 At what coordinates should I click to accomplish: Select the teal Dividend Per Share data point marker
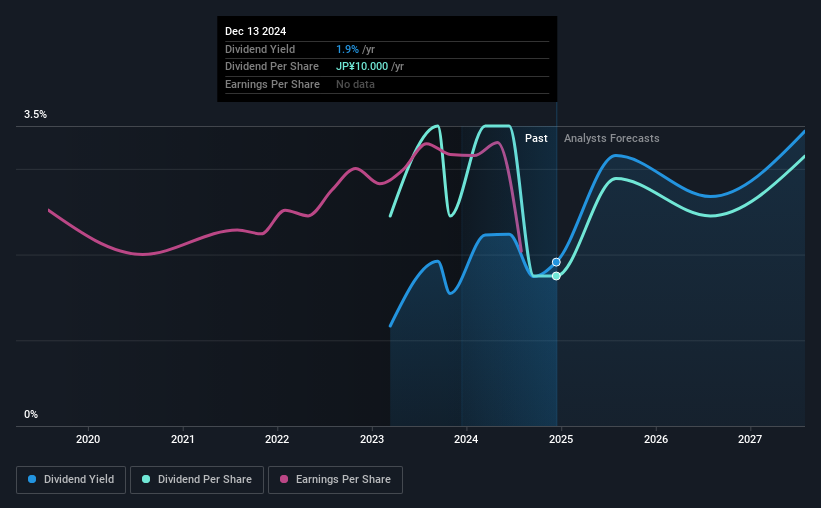coord(556,276)
